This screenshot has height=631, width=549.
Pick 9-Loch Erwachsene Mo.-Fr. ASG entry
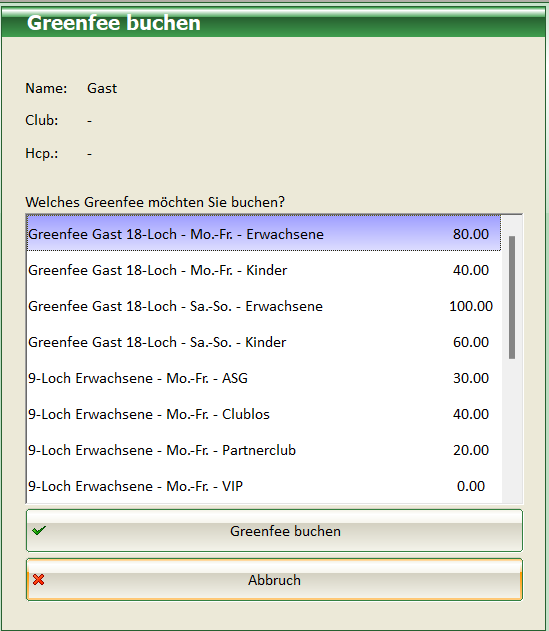coord(264,378)
